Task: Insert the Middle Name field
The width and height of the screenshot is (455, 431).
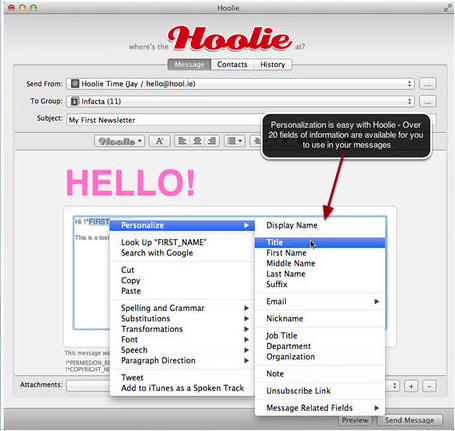Action: click(x=320, y=264)
